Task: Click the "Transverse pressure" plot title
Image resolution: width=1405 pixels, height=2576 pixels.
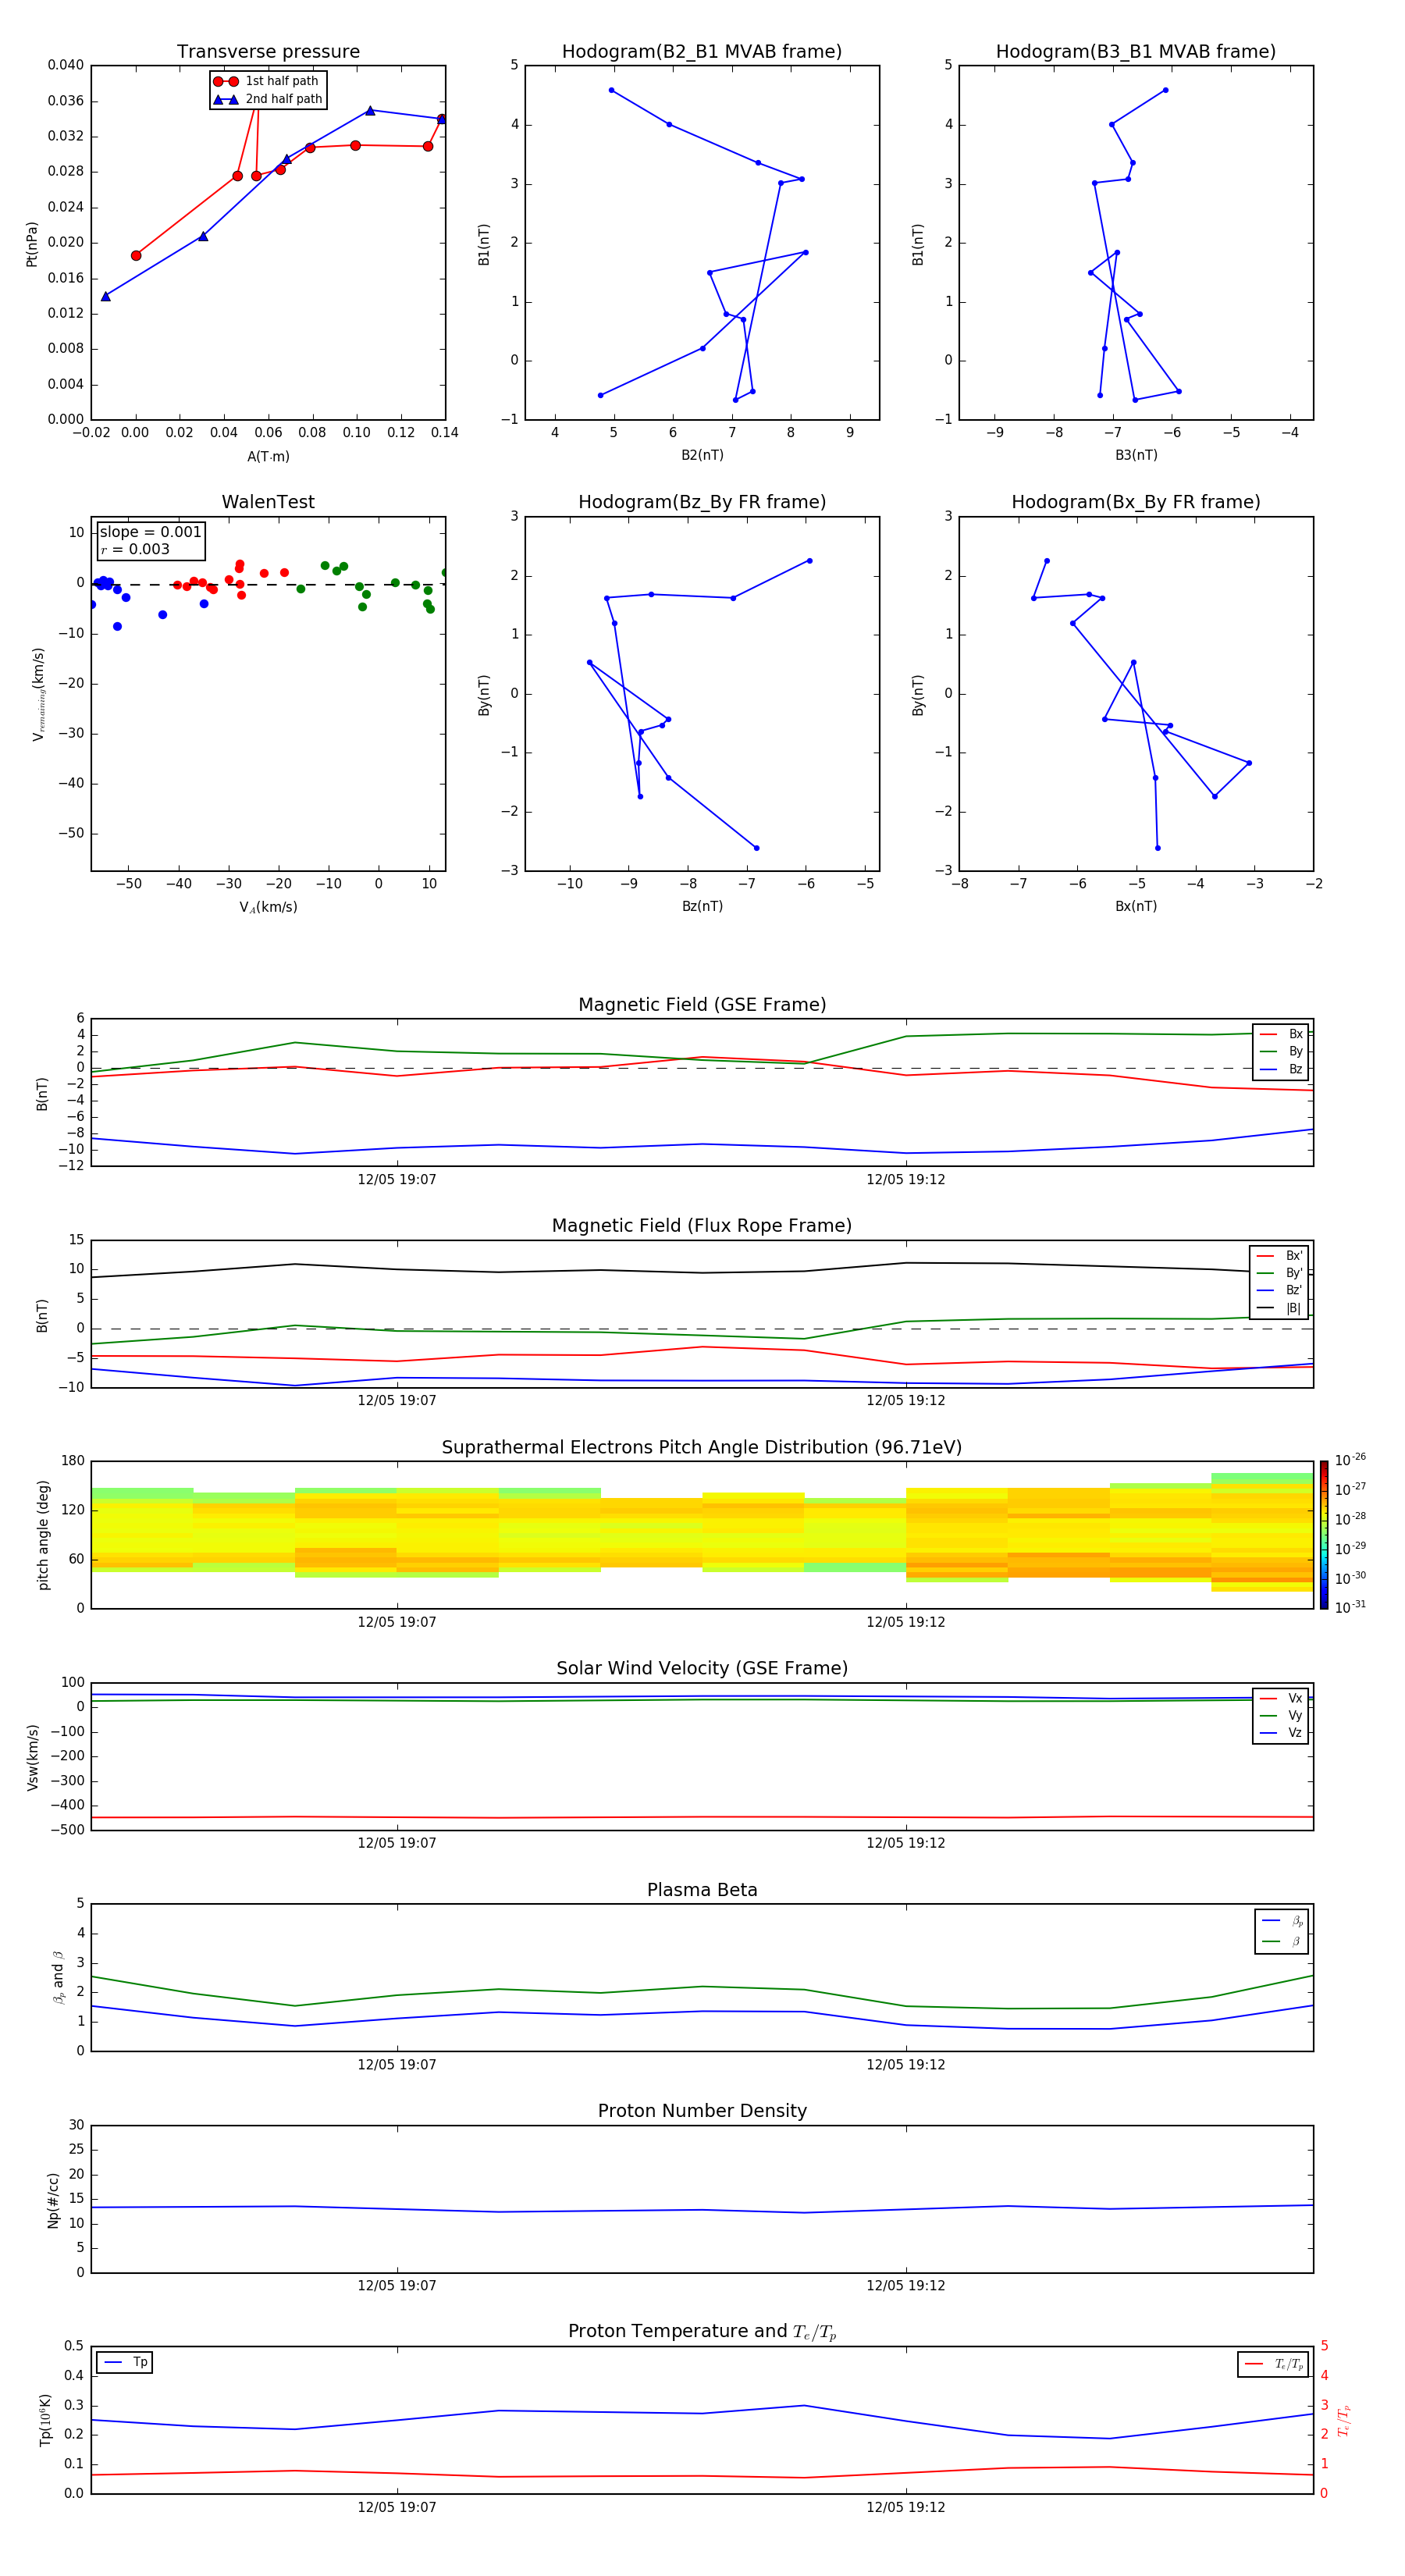Action: (268, 52)
